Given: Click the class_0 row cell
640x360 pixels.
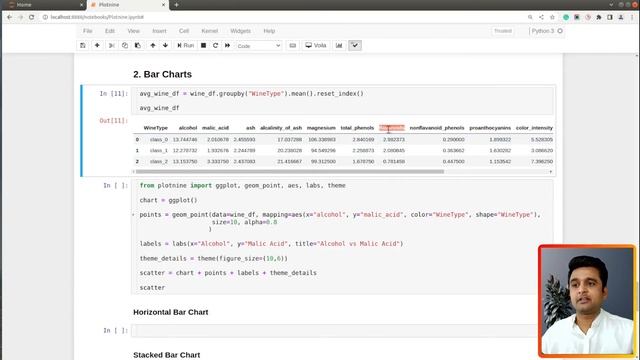Looking at the screenshot, I should coord(159,140).
